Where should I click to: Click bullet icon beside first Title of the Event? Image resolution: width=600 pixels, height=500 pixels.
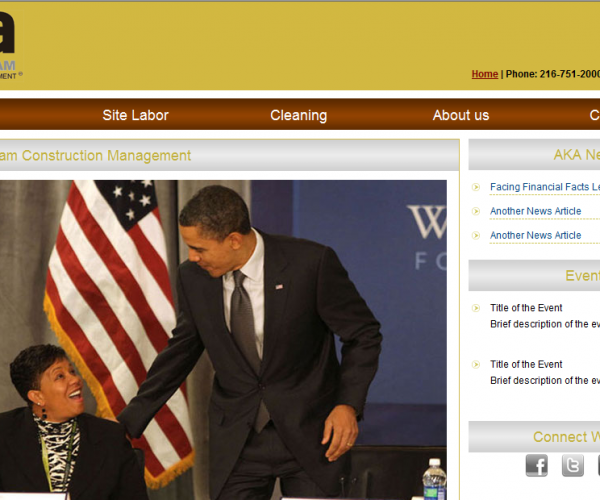(x=476, y=308)
